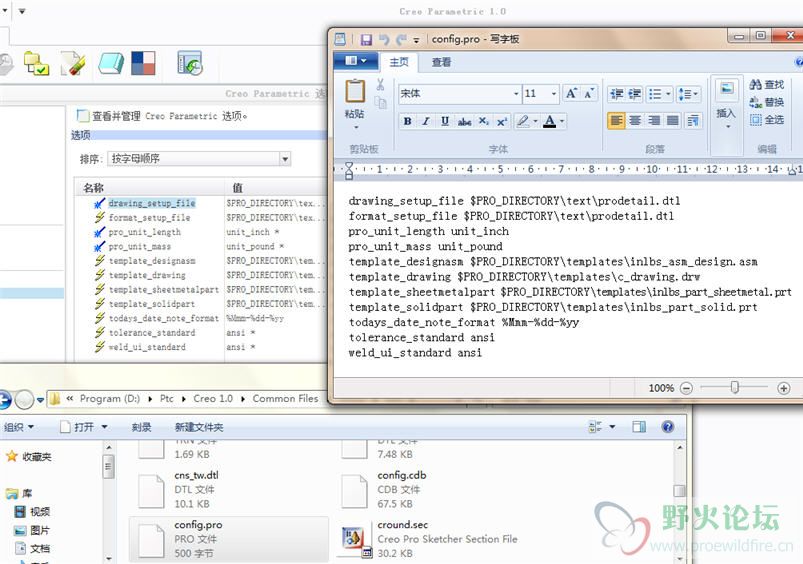
Task: Expand the paste options arrow
Action: point(355,127)
